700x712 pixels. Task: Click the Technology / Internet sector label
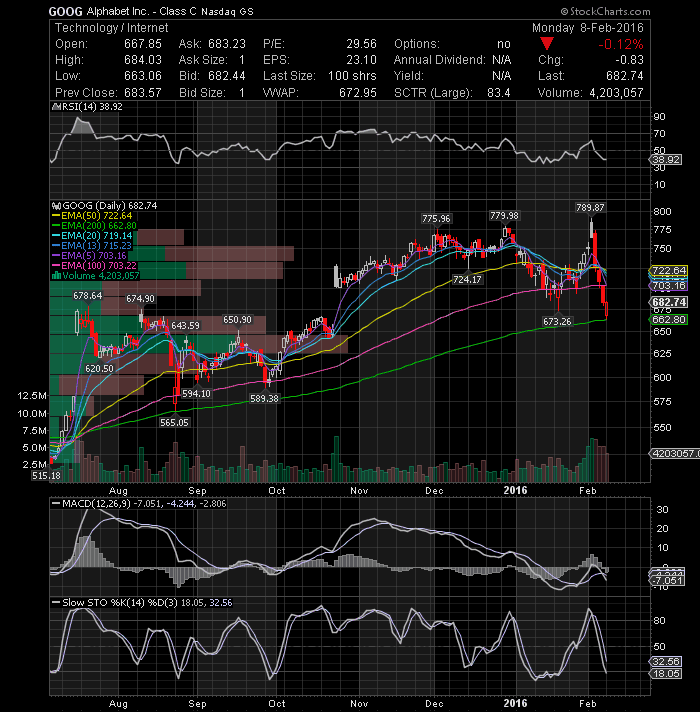coord(112,28)
